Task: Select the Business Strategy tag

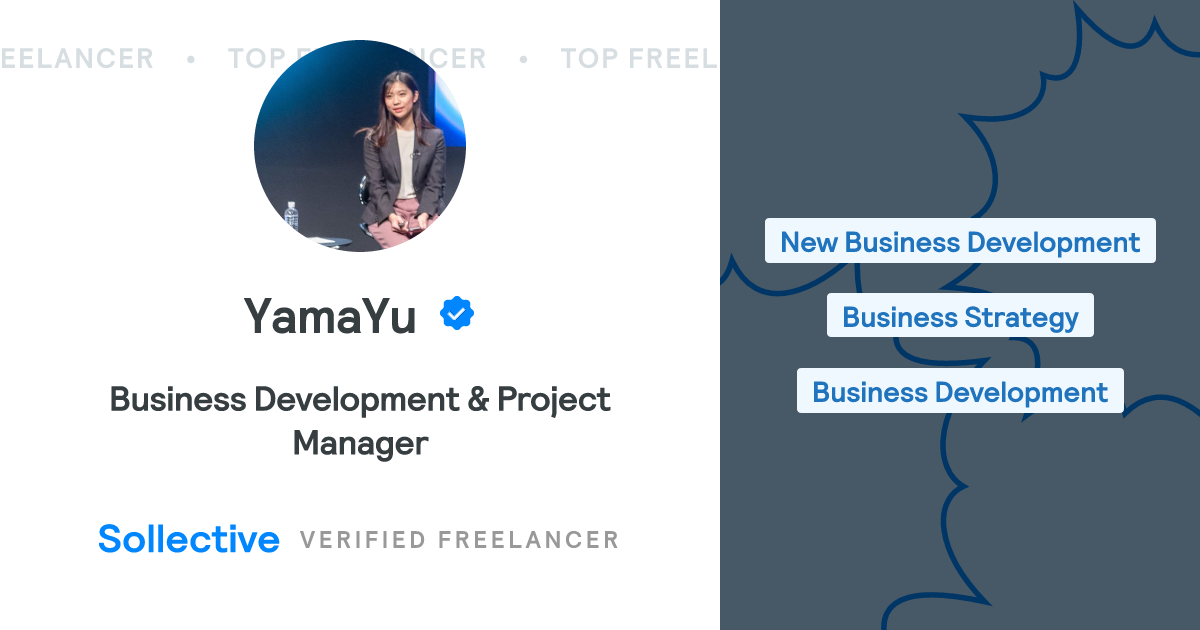Action: click(960, 317)
